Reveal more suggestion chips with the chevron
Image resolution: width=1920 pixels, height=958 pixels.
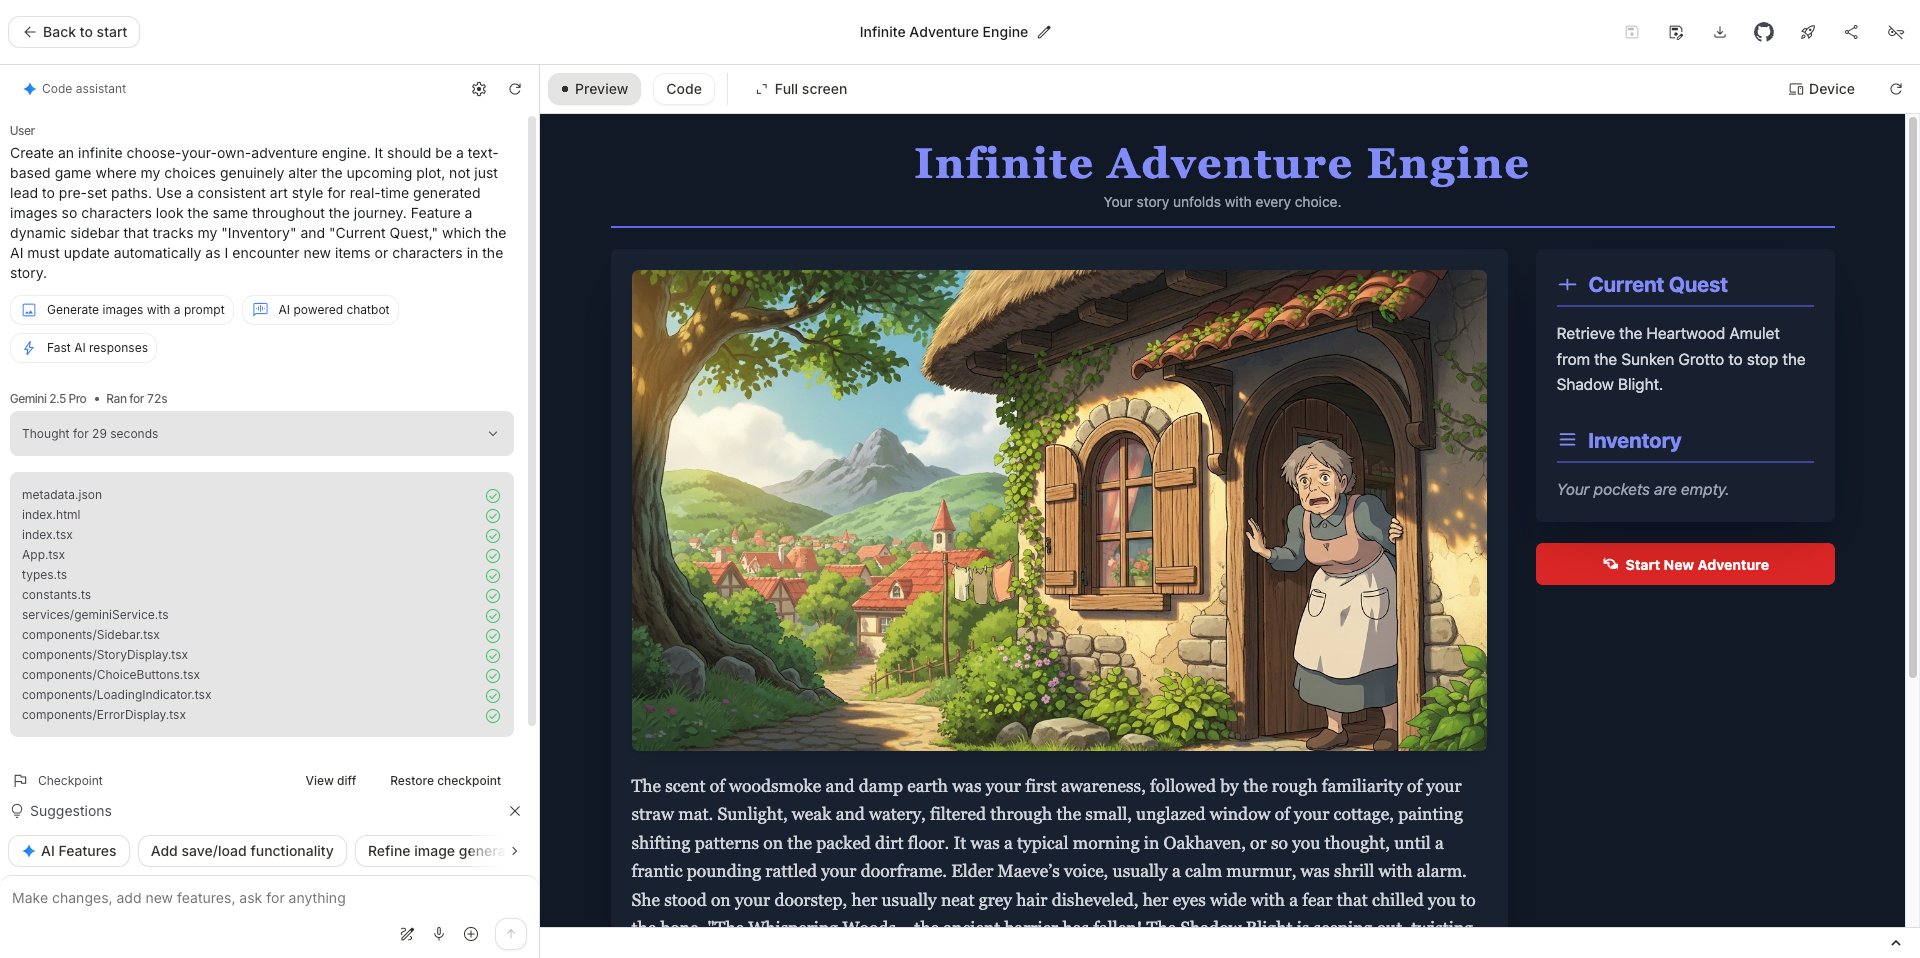pos(514,851)
